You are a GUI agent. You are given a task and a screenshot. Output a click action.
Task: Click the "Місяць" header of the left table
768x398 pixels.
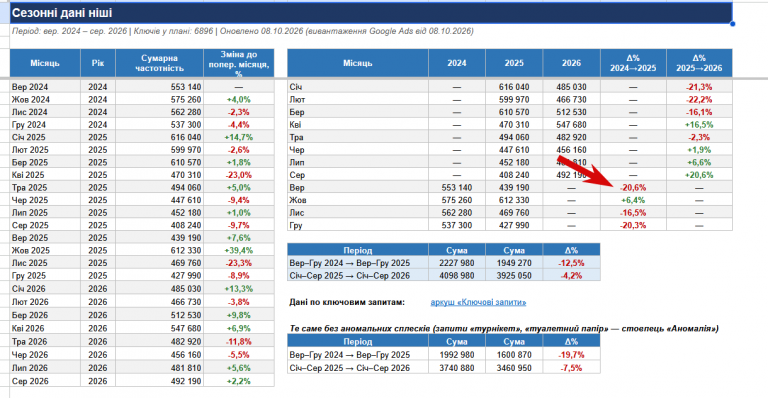click(45, 63)
